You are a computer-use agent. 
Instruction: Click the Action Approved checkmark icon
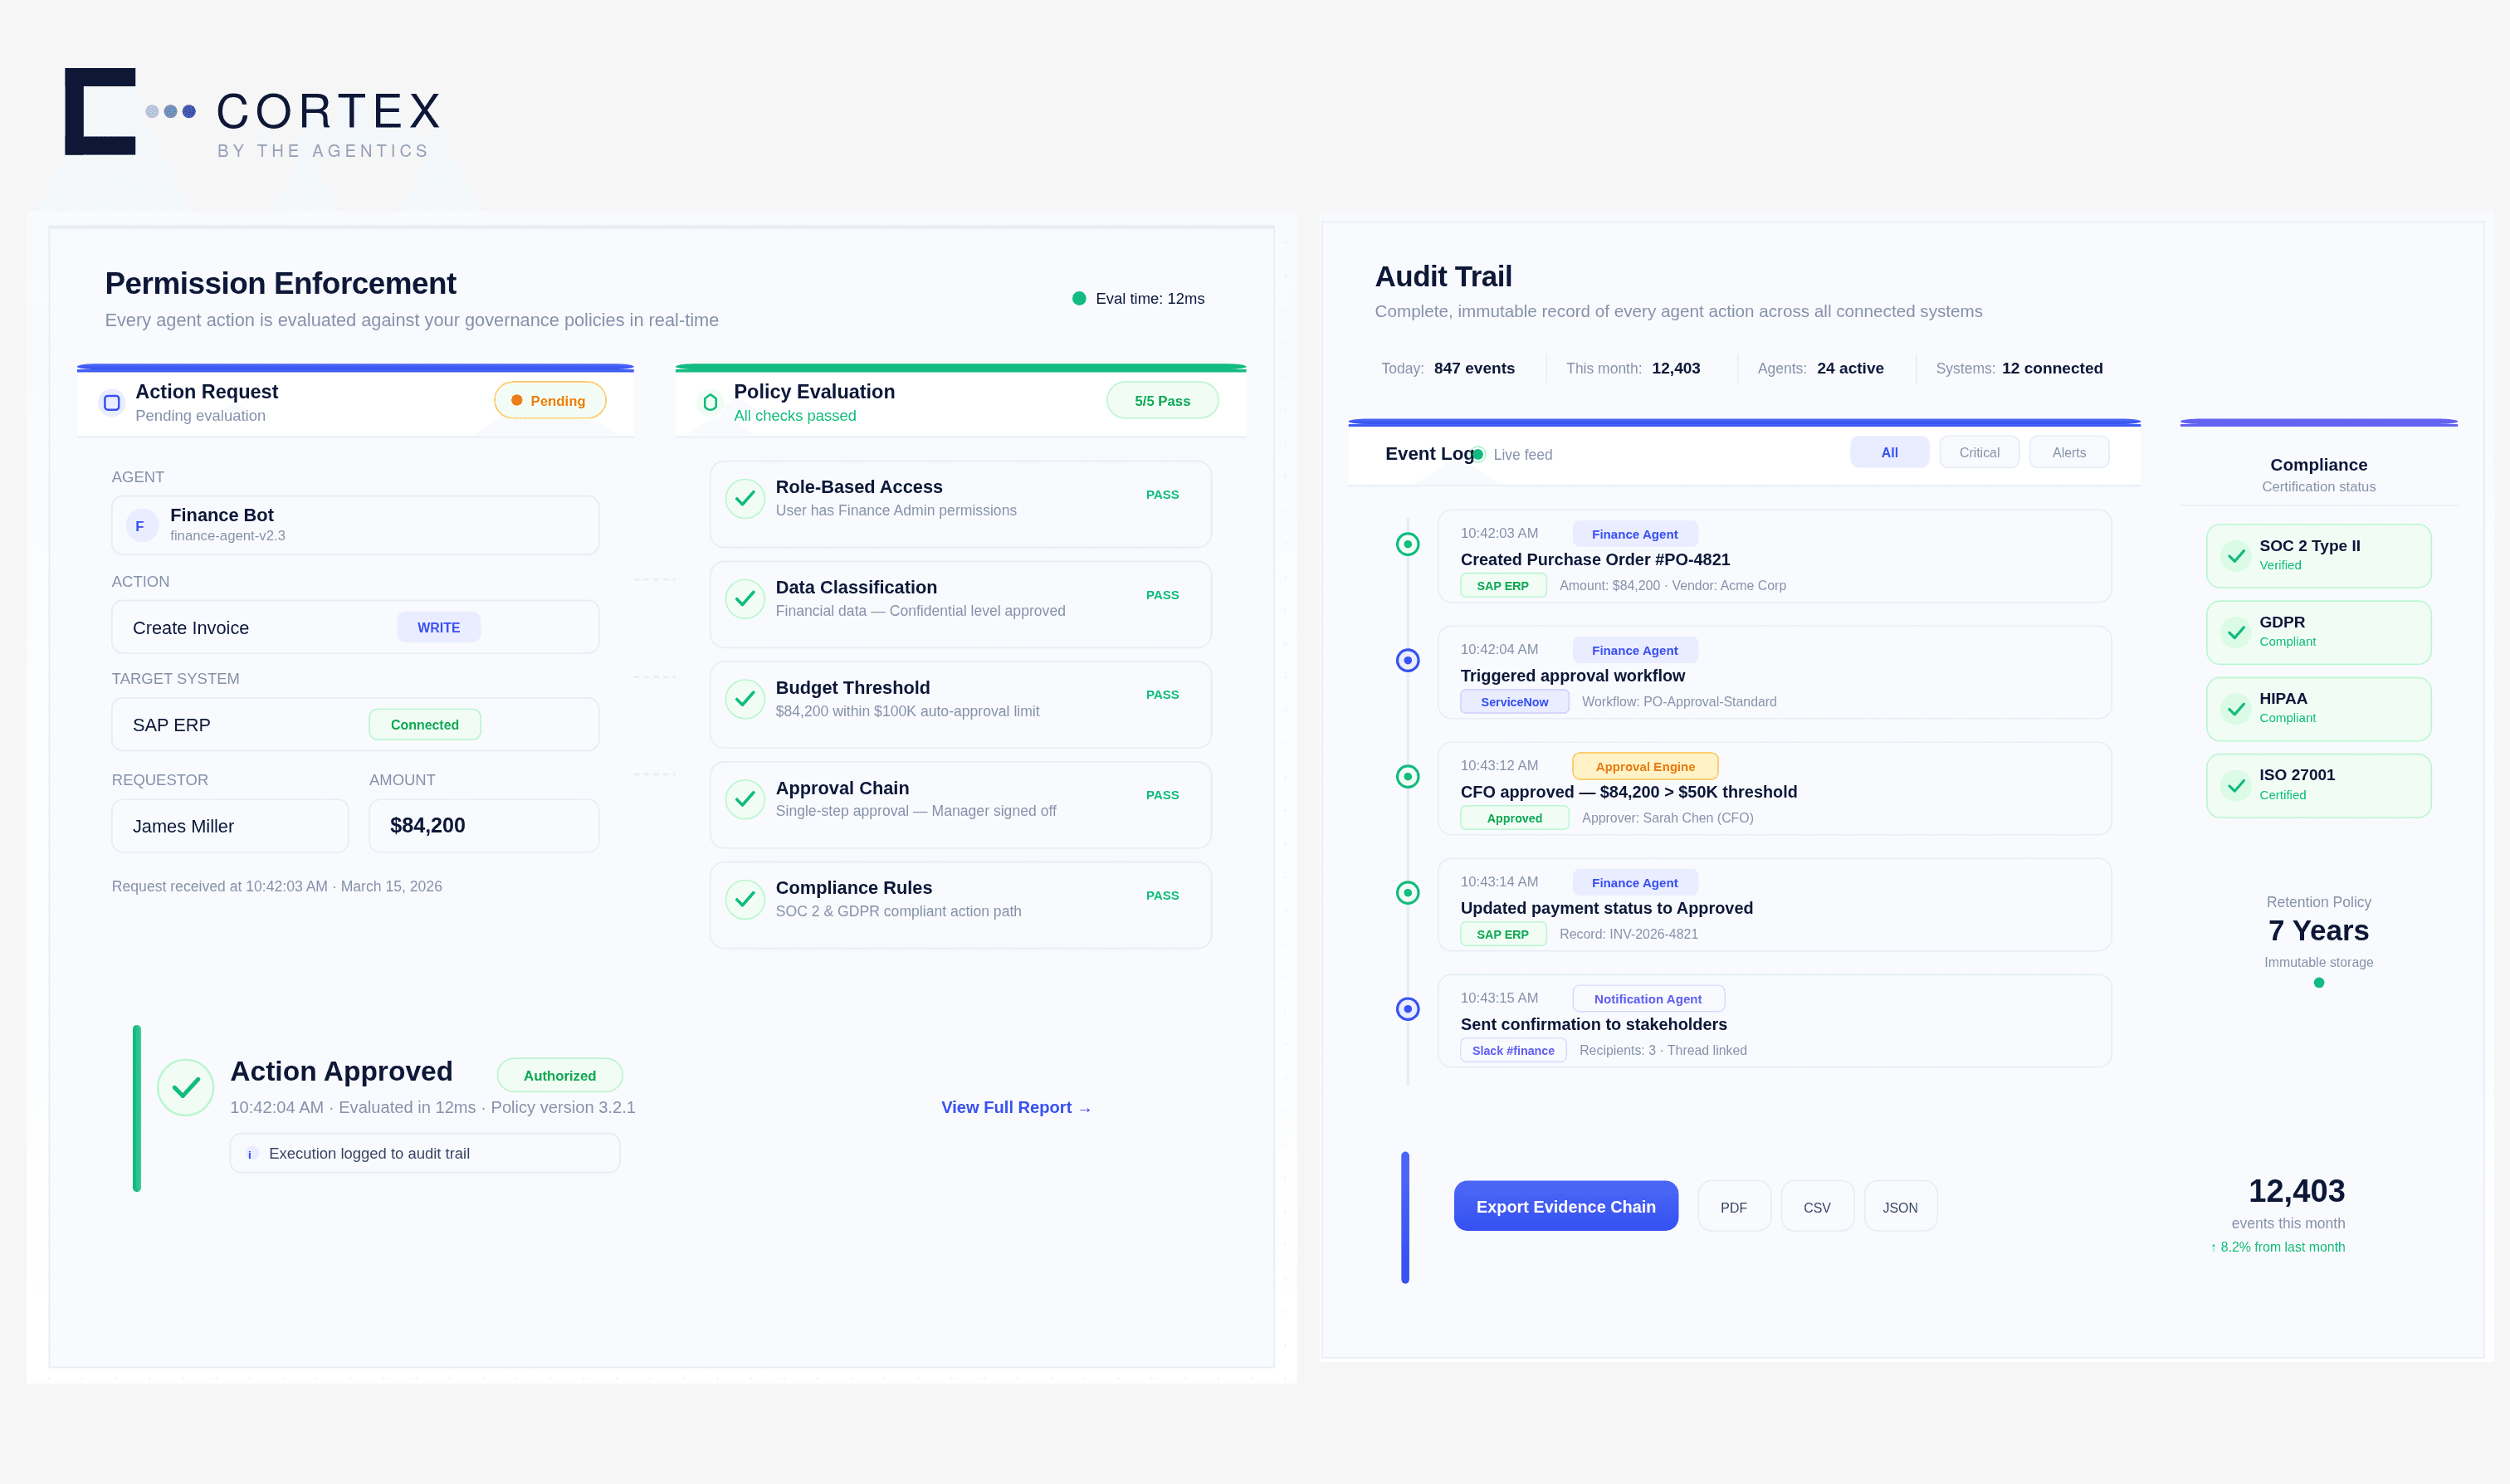186,1087
